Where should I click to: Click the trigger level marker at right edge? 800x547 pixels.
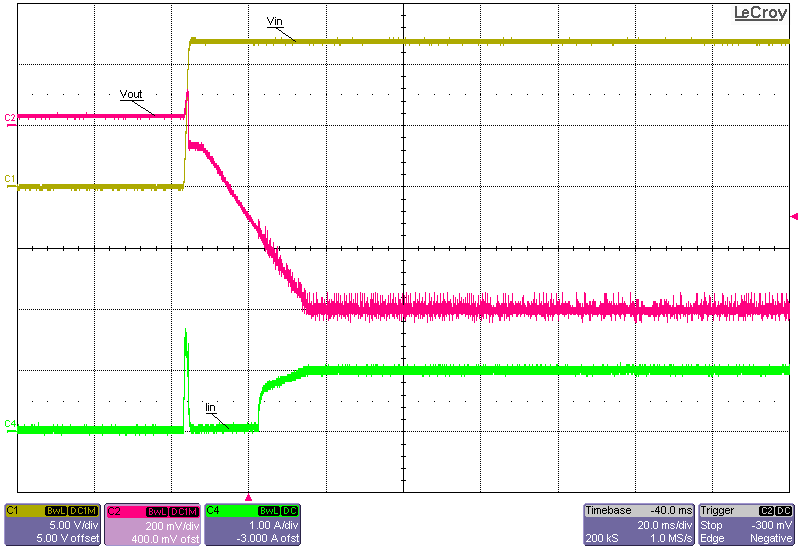coord(794,217)
